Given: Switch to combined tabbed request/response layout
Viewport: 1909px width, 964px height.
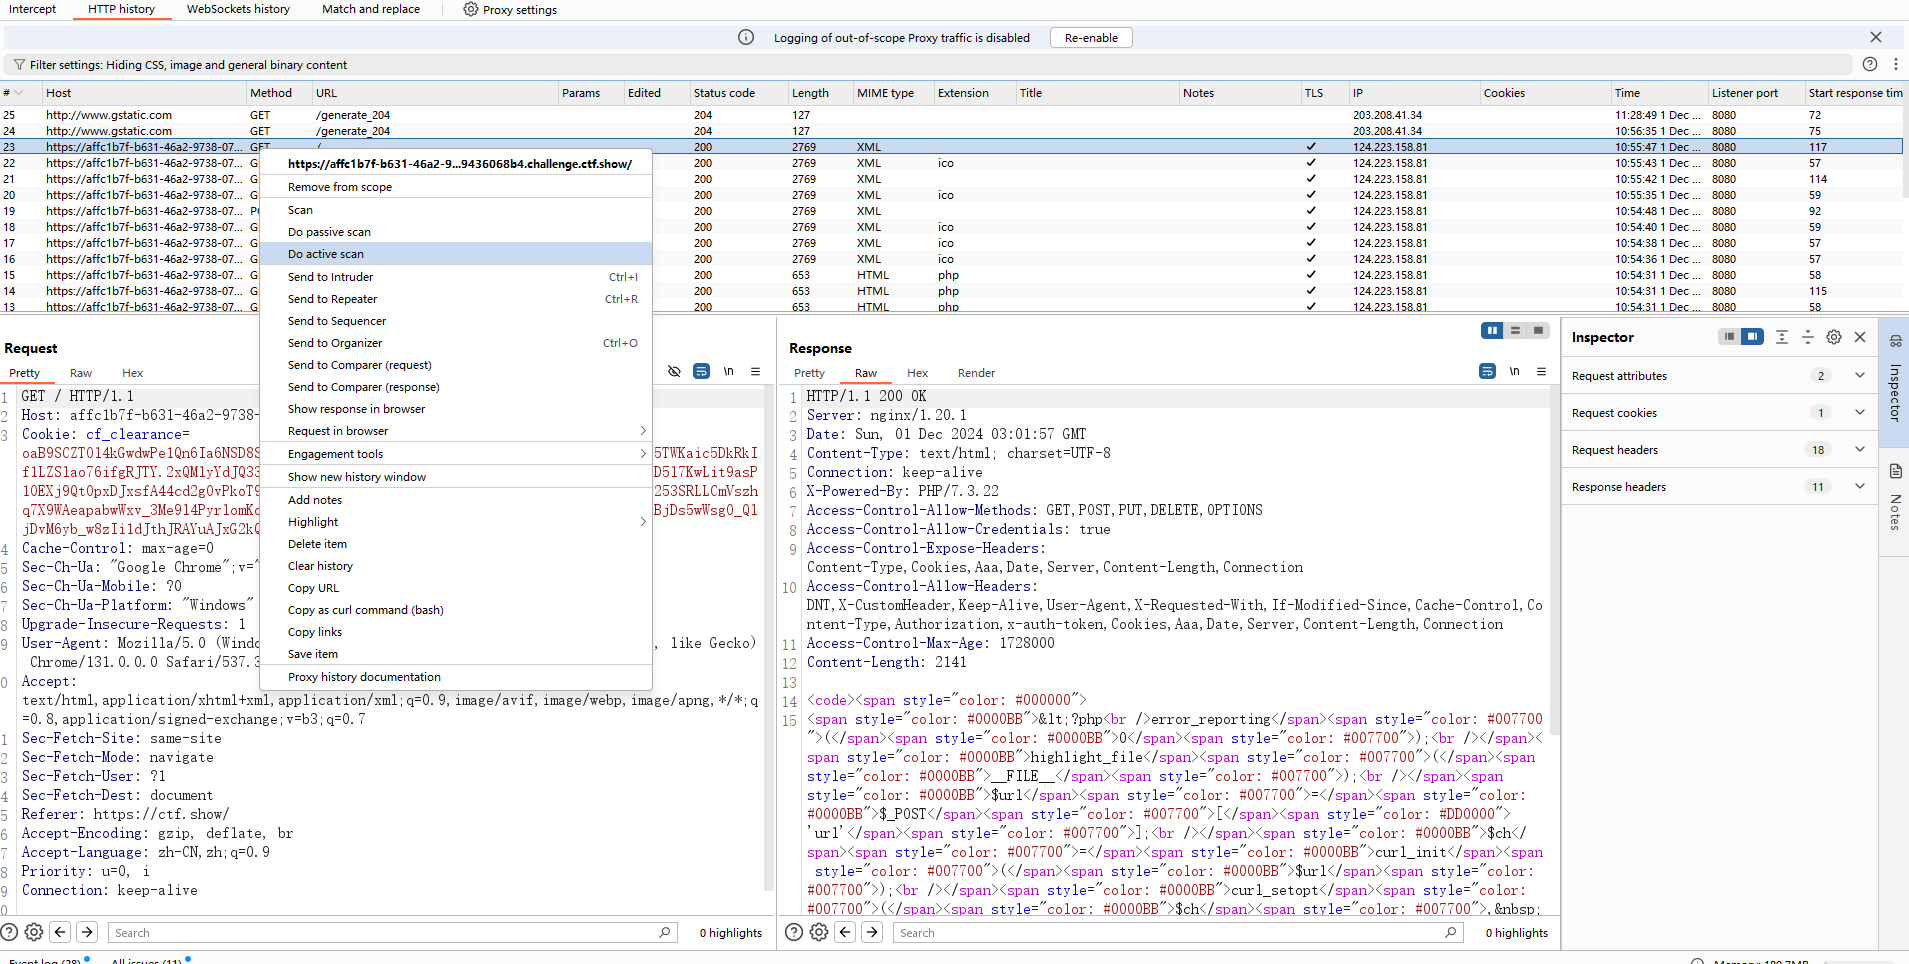Looking at the screenshot, I should coord(1538,331).
